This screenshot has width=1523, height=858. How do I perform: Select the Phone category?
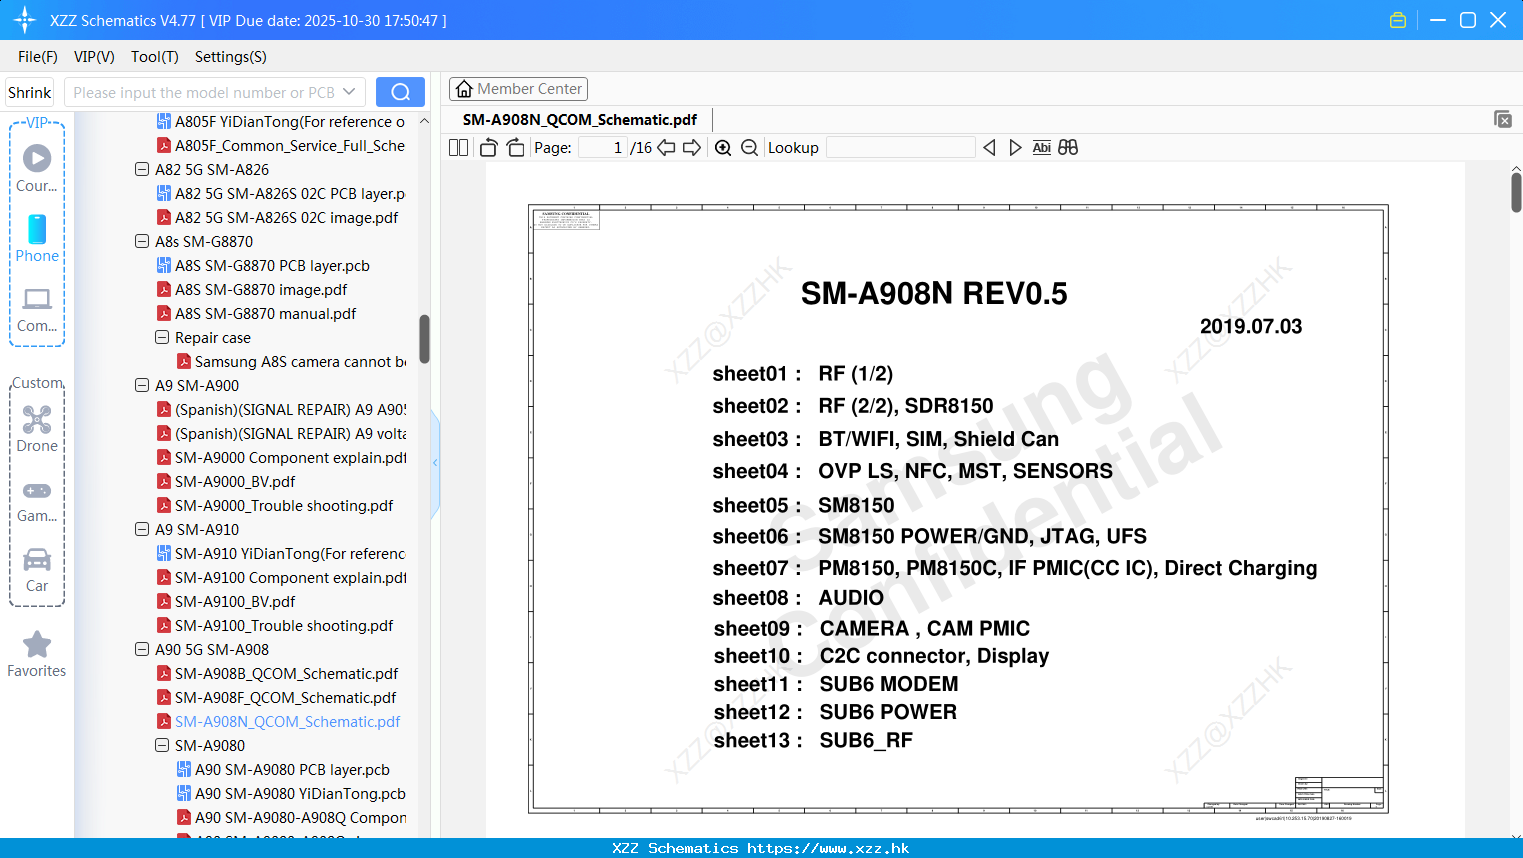(x=37, y=238)
